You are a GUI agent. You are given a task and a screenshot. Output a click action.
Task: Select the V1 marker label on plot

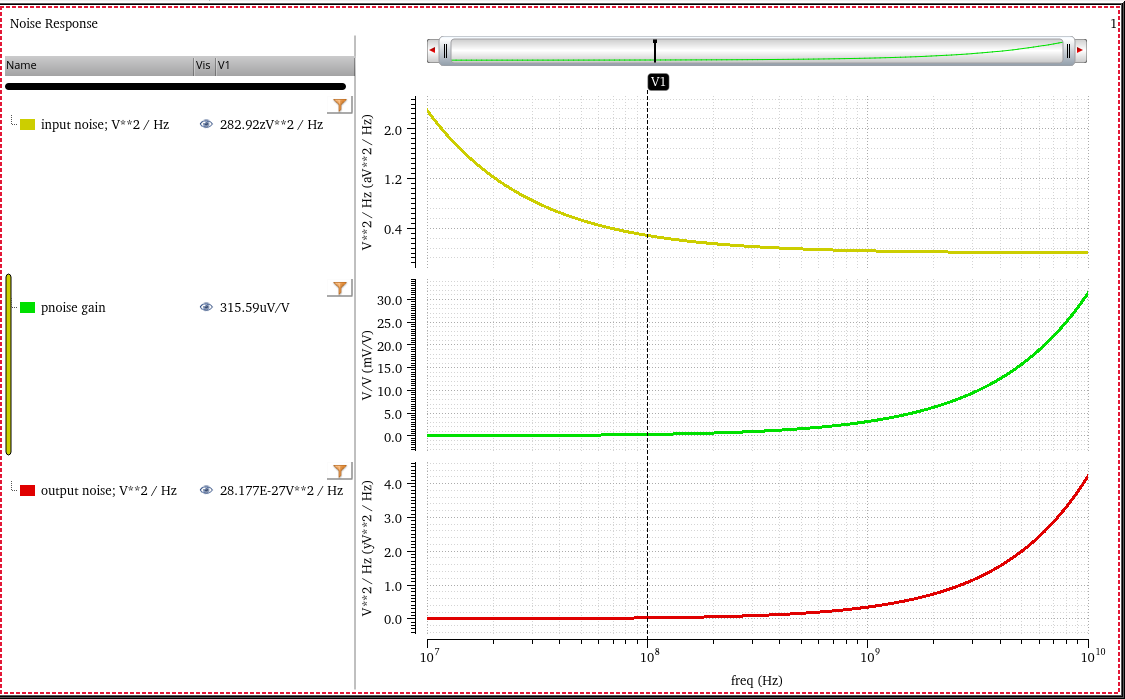click(658, 82)
